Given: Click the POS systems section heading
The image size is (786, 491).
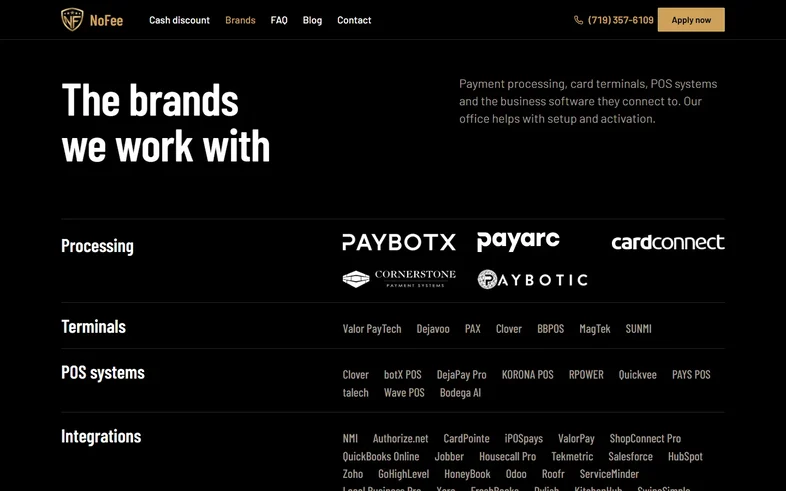Looking at the screenshot, I should [x=103, y=372].
